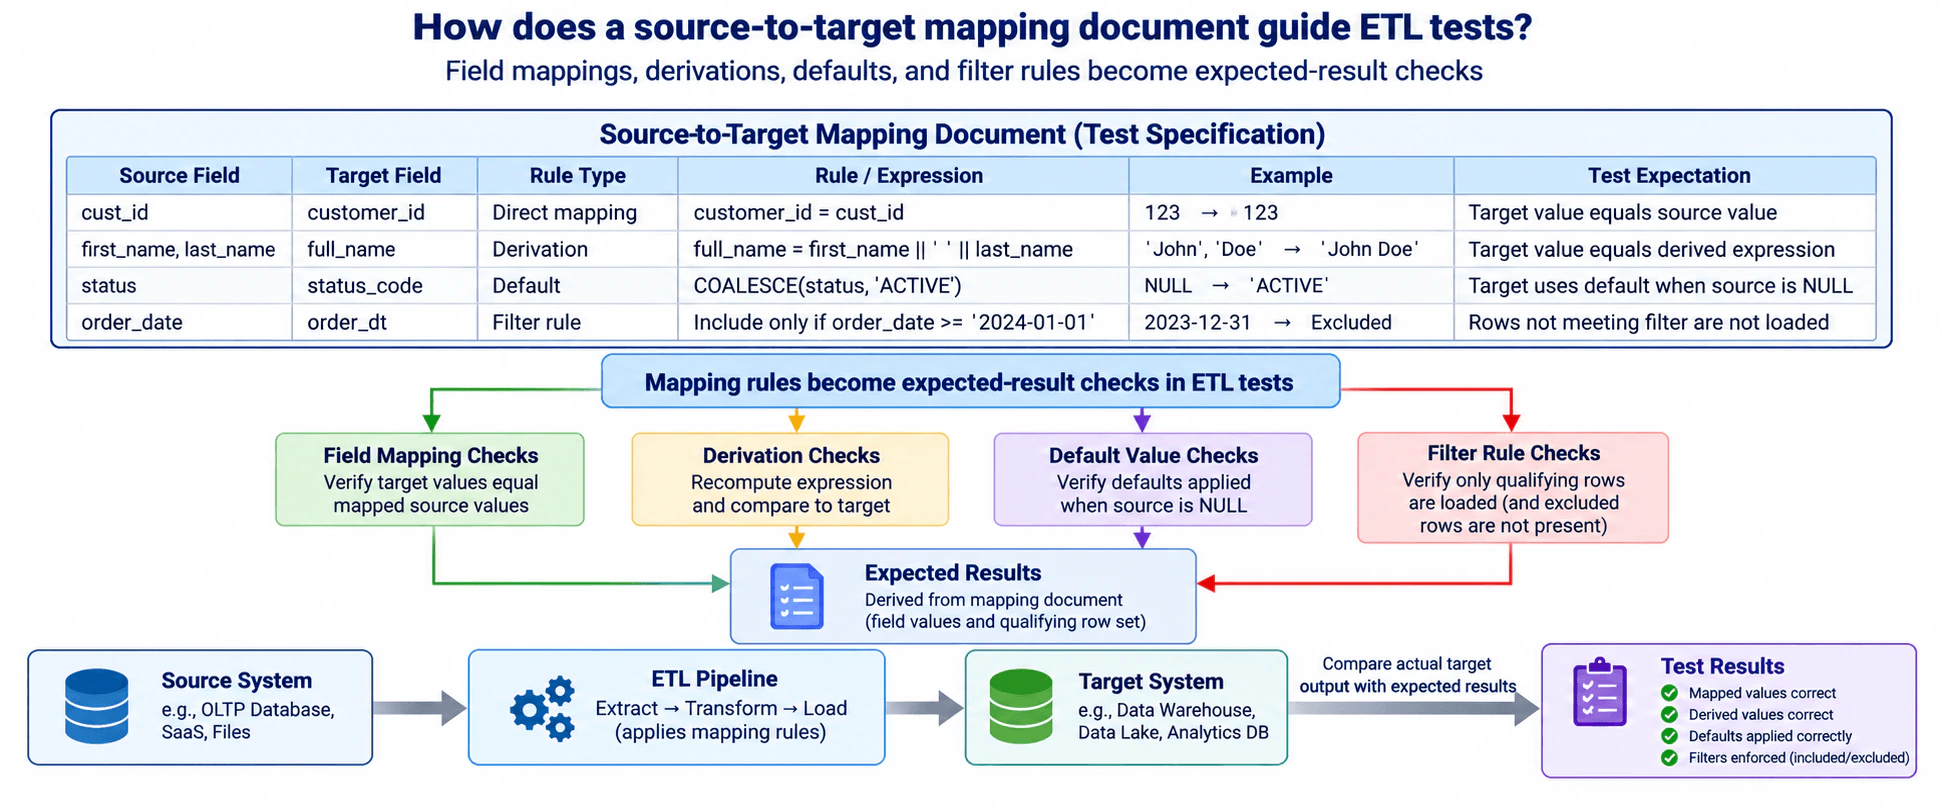Click the Mapping rules become expected-result checks banner
The width and height of the screenshot is (1942, 809).
tap(970, 381)
